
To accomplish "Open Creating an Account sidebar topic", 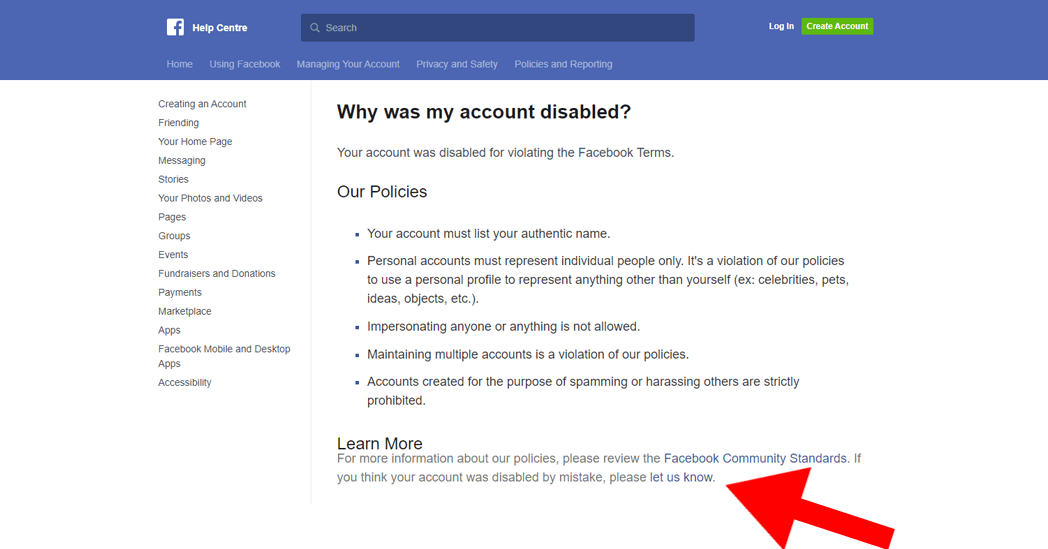I will [202, 104].
